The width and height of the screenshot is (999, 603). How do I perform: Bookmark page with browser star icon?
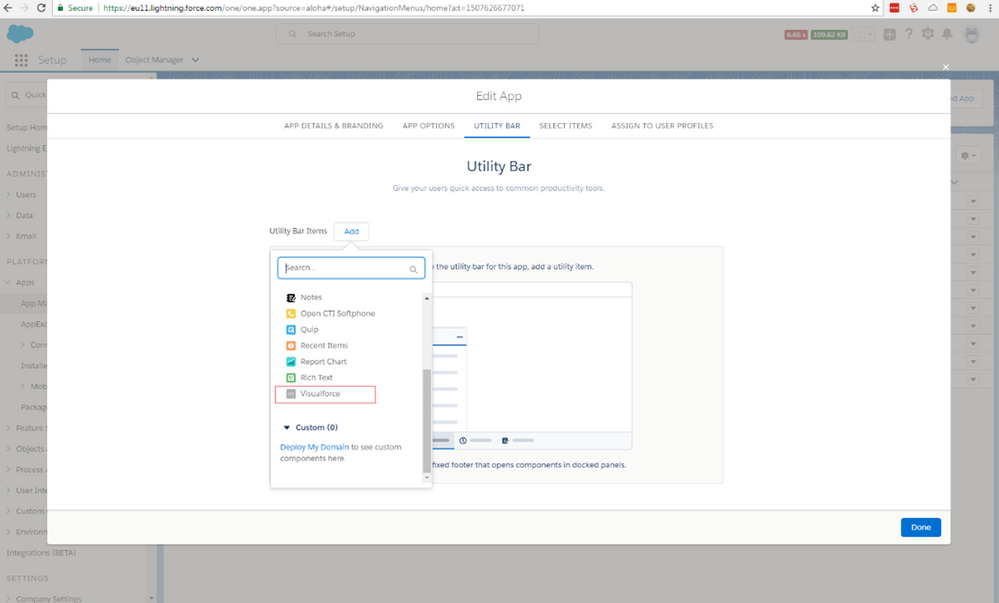pyautogui.click(x=875, y=8)
